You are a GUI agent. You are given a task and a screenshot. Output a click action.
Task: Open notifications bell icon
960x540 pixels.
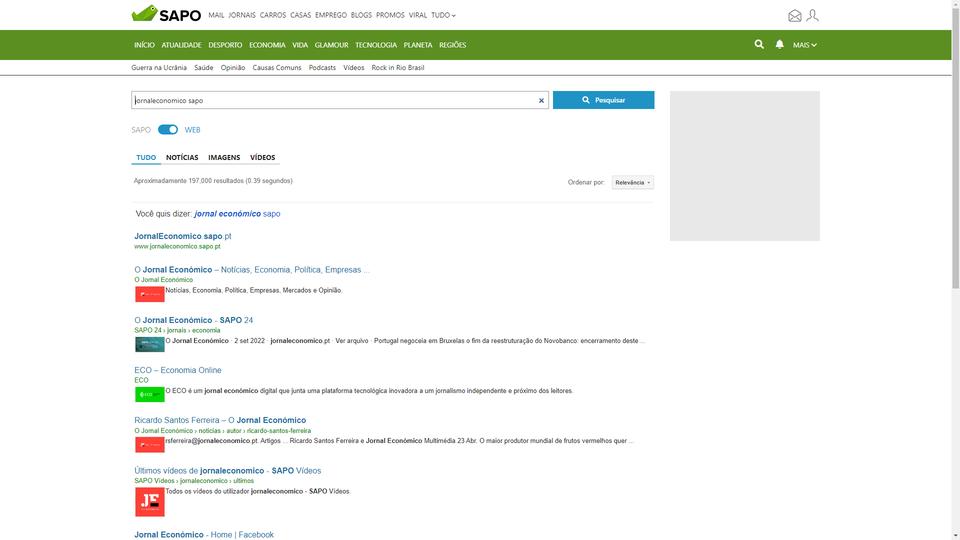[x=779, y=44]
